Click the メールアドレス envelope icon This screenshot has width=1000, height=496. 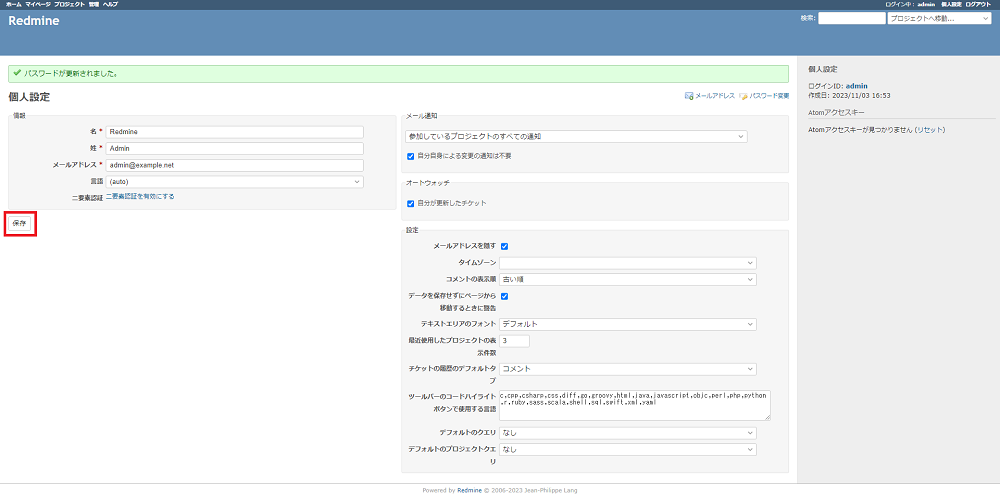(689, 96)
